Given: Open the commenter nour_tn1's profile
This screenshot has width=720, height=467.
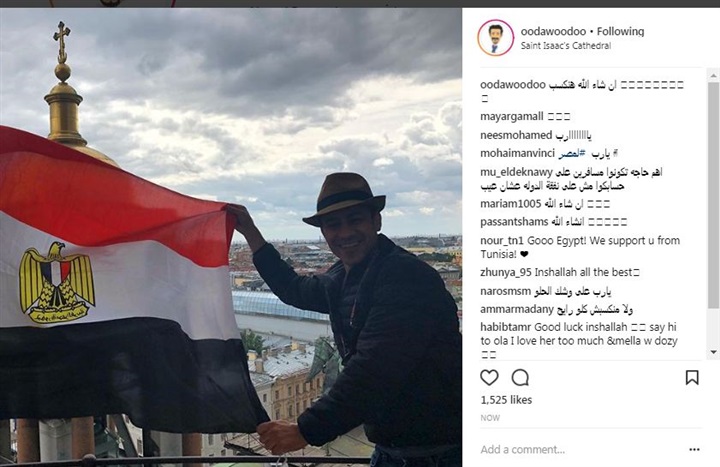Looking at the screenshot, I should [x=502, y=241].
